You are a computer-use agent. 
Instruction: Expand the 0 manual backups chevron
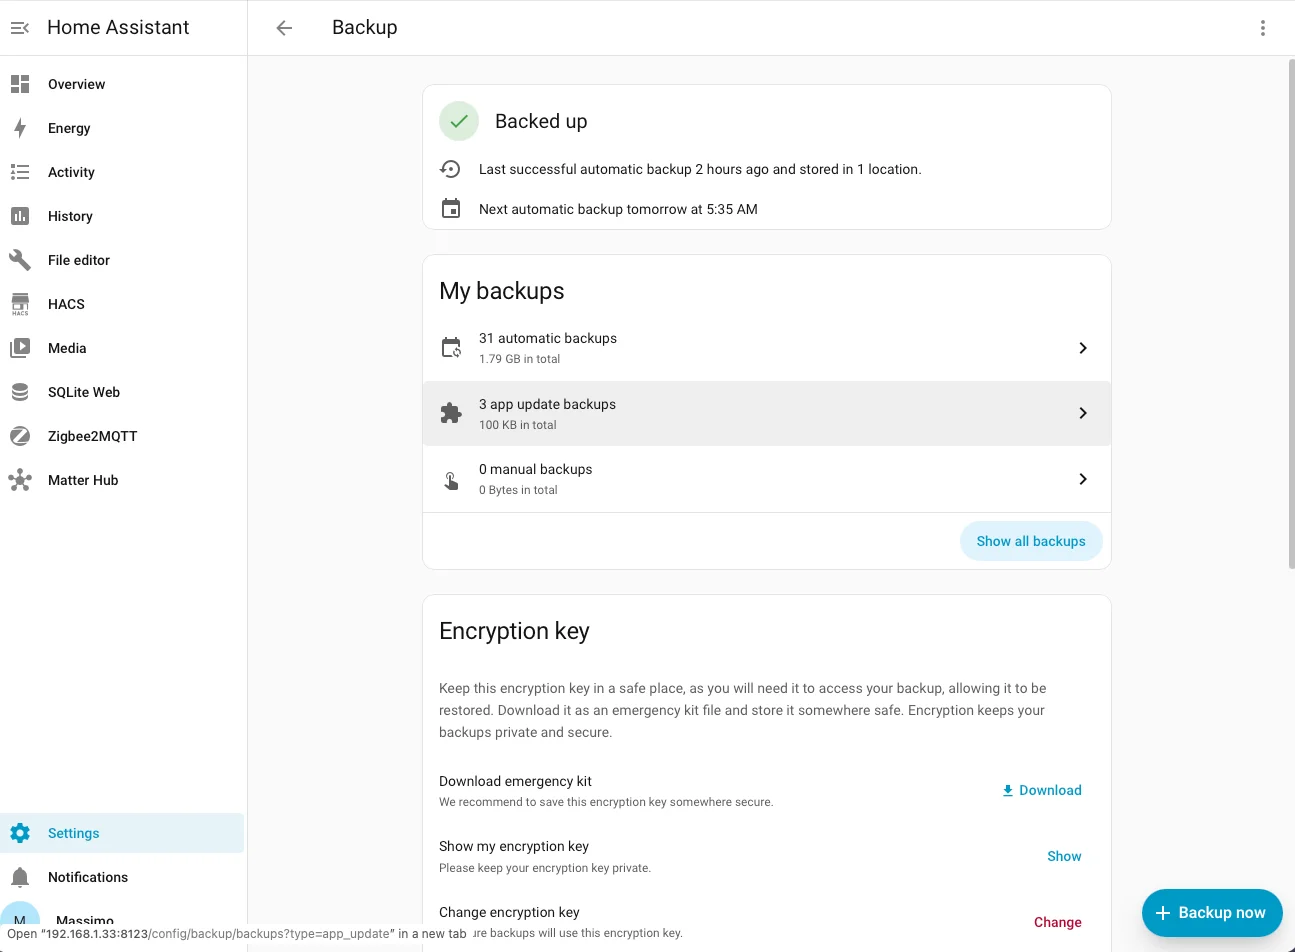tap(1083, 479)
